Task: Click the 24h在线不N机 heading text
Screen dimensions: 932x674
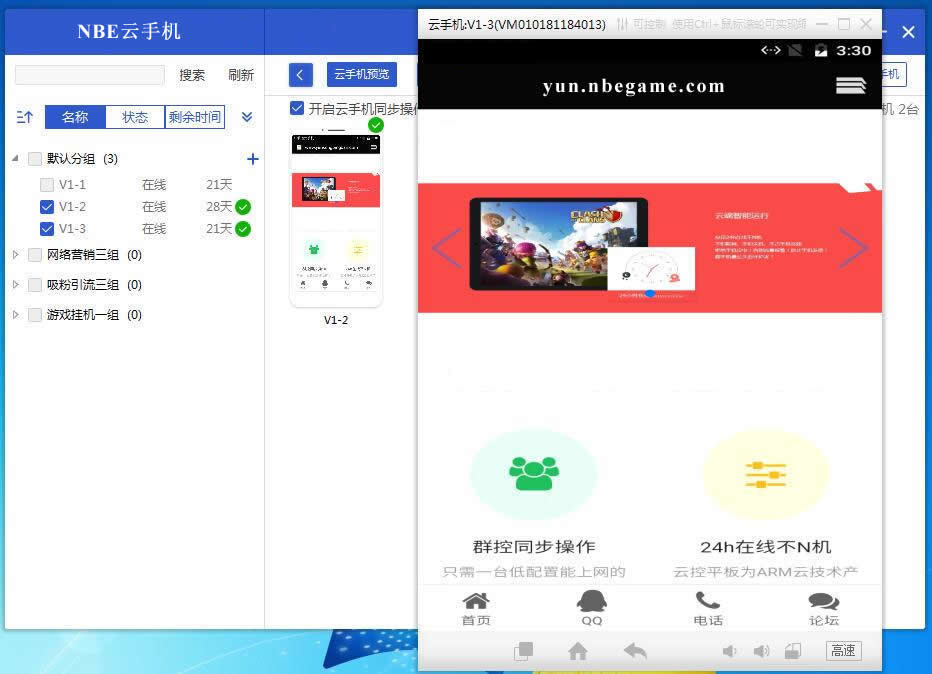Action: coord(766,547)
